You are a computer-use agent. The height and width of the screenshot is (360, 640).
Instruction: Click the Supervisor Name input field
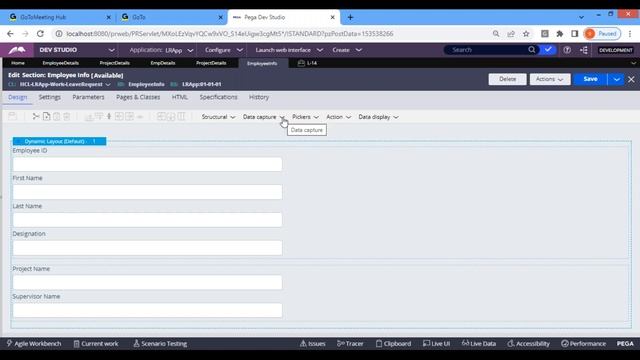point(147,310)
